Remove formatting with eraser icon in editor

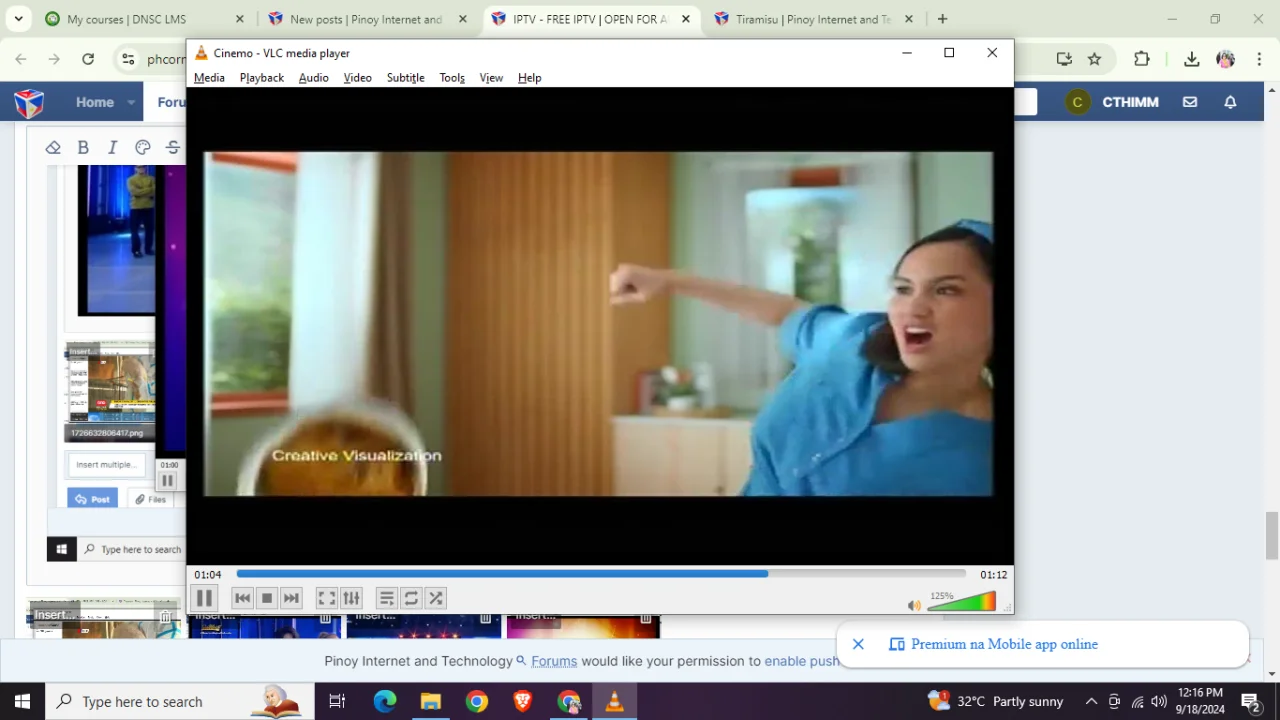(53, 147)
